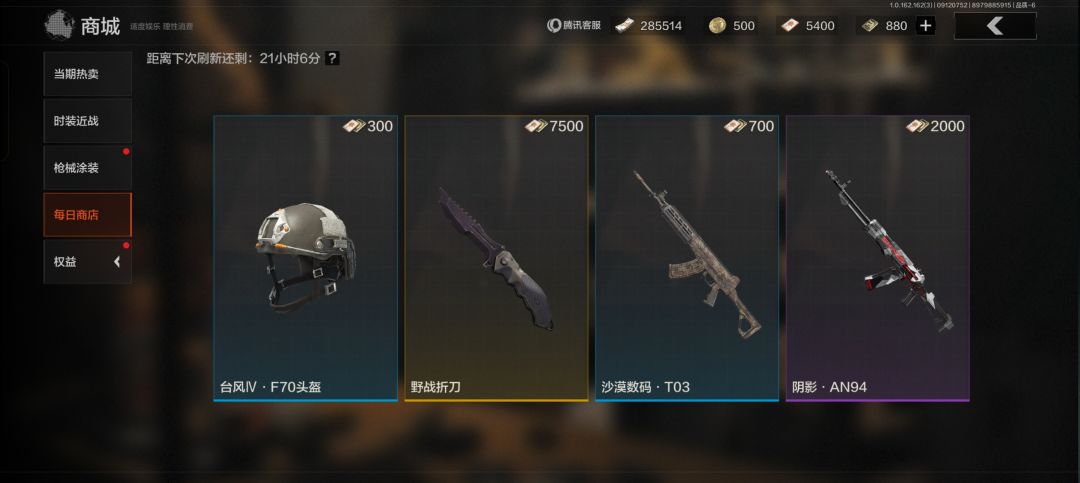Click the gold coin 500 balance
This screenshot has width=1080, height=483.
coord(731,26)
